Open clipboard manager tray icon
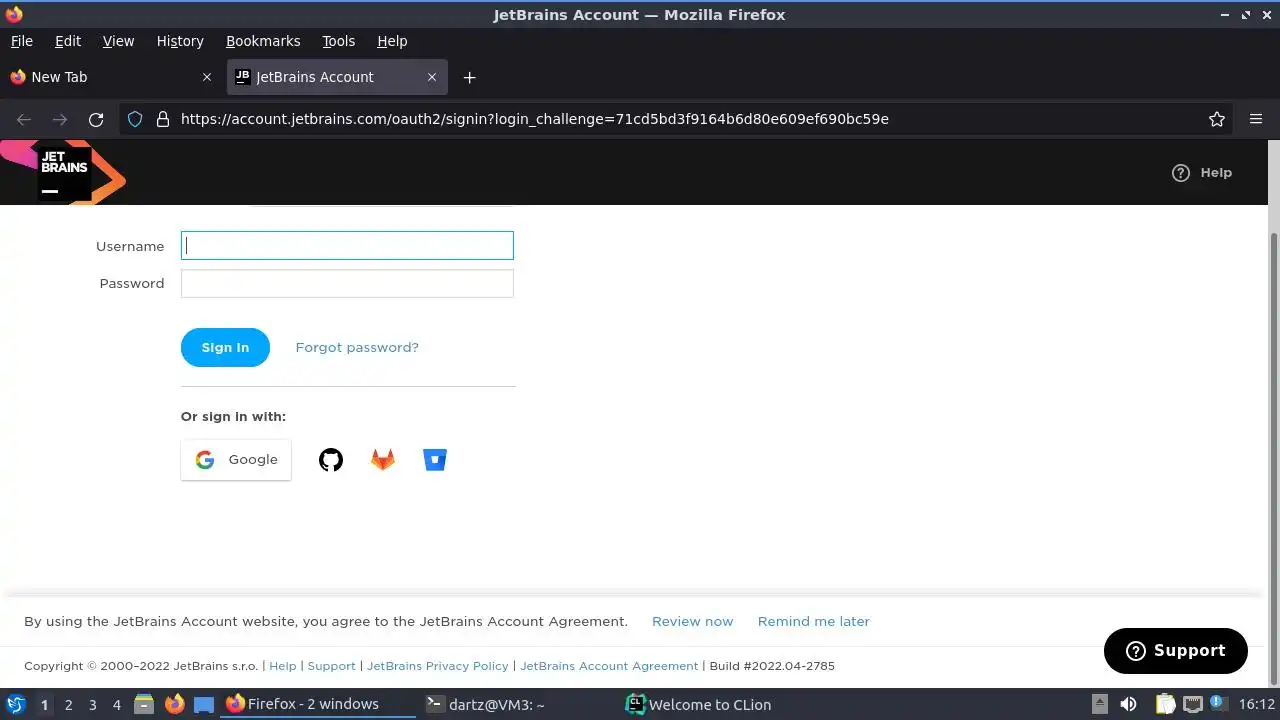This screenshot has width=1280, height=720. click(1165, 704)
